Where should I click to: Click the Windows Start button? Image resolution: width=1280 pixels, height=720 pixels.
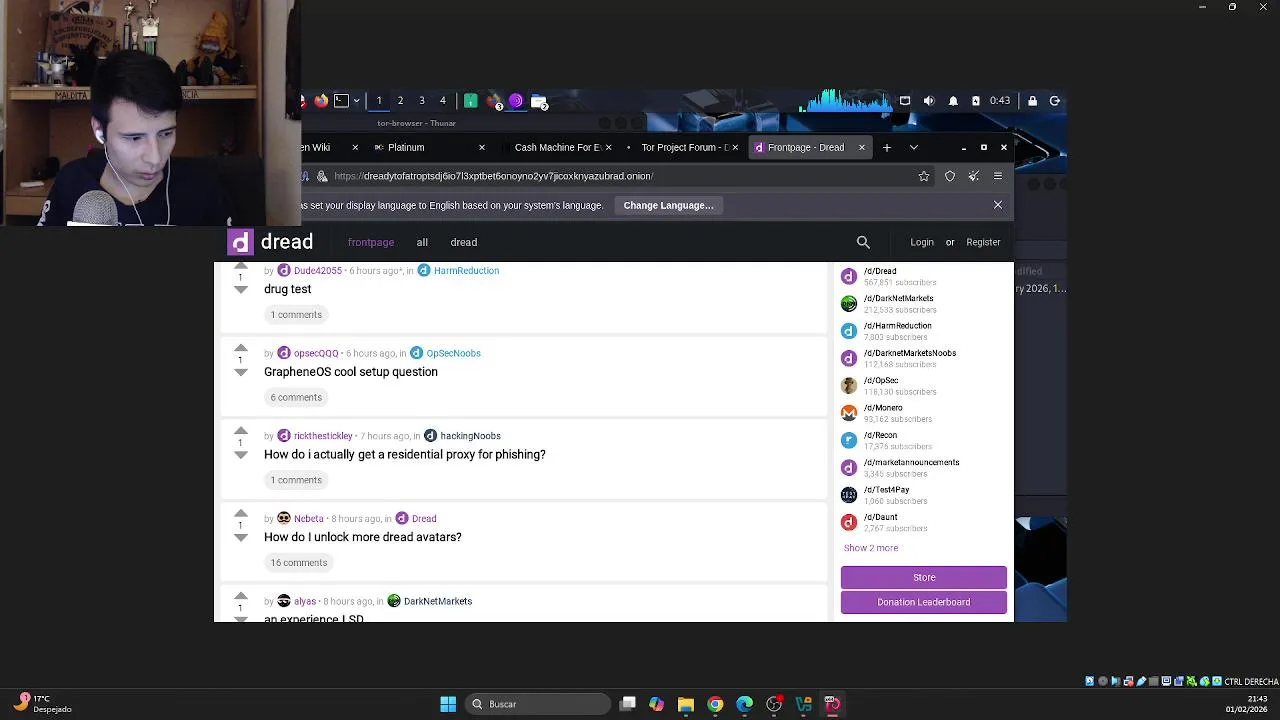coord(448,704)
